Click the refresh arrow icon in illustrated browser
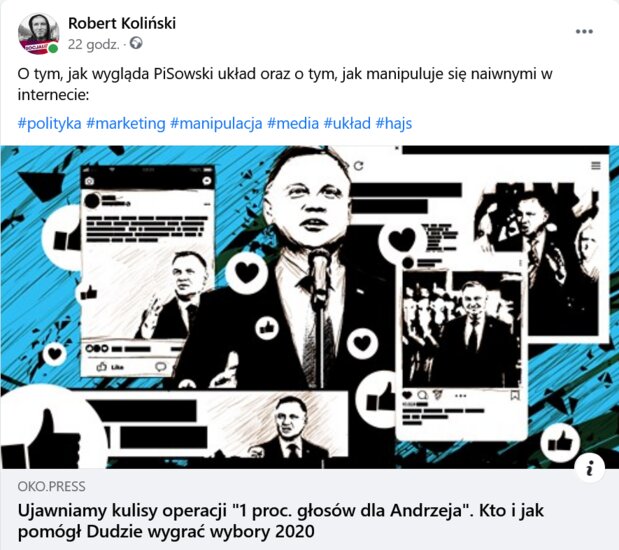This screenshot has height=550, width=619. pyautogui.click(x=358, y=166)
